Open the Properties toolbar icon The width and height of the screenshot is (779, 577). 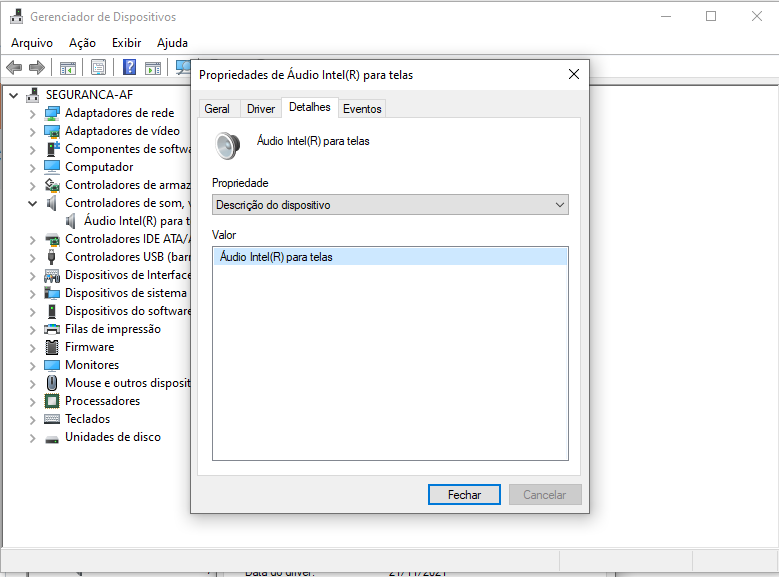point(98,67)
